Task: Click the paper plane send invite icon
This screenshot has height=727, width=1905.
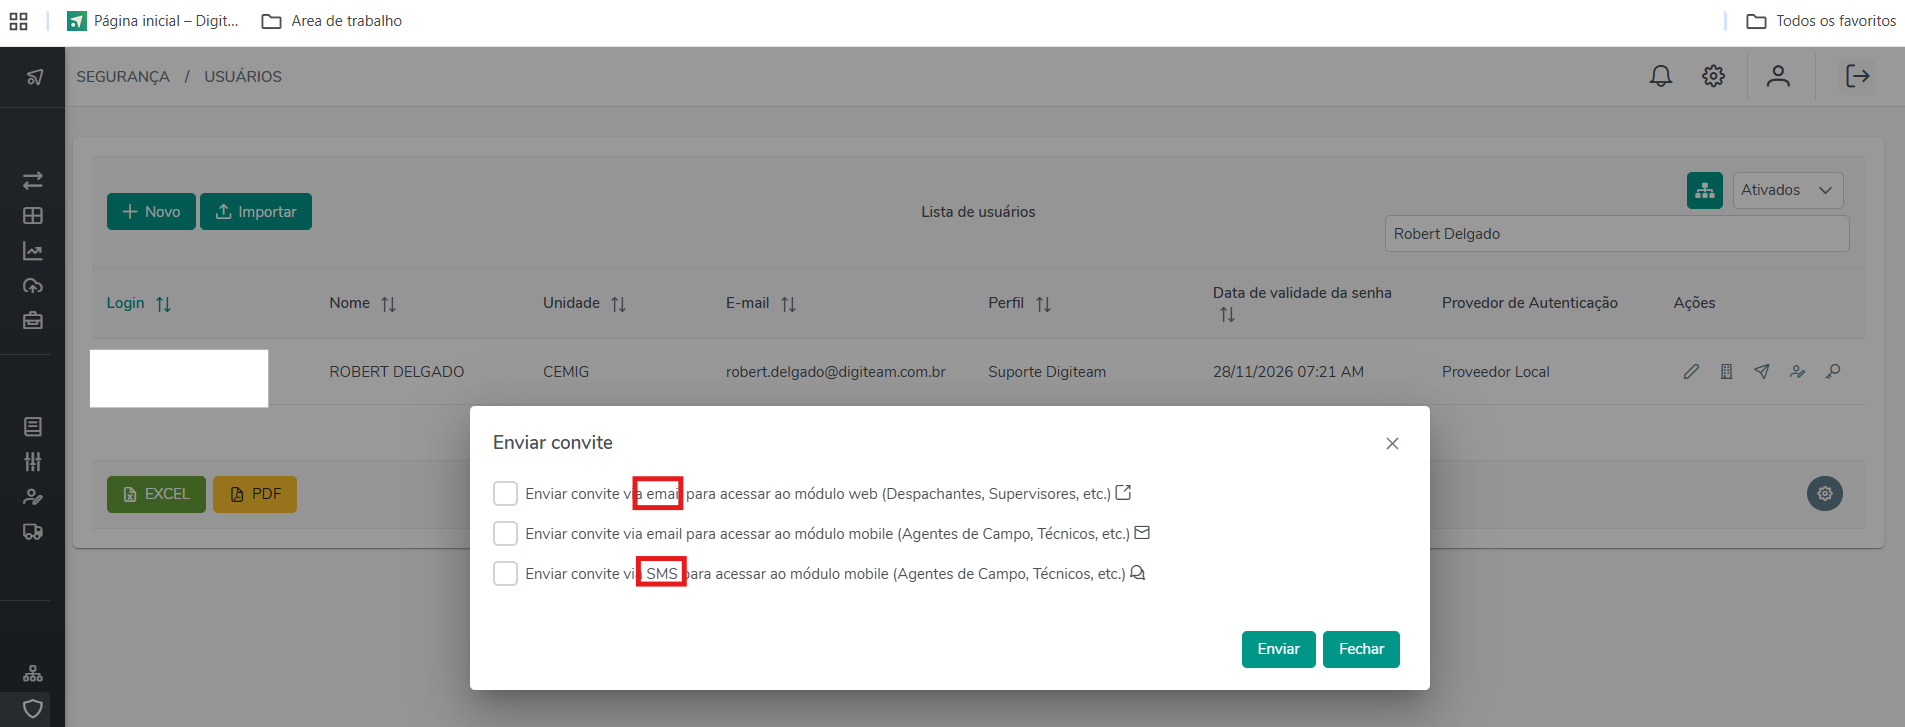Action: (1762, 372)
